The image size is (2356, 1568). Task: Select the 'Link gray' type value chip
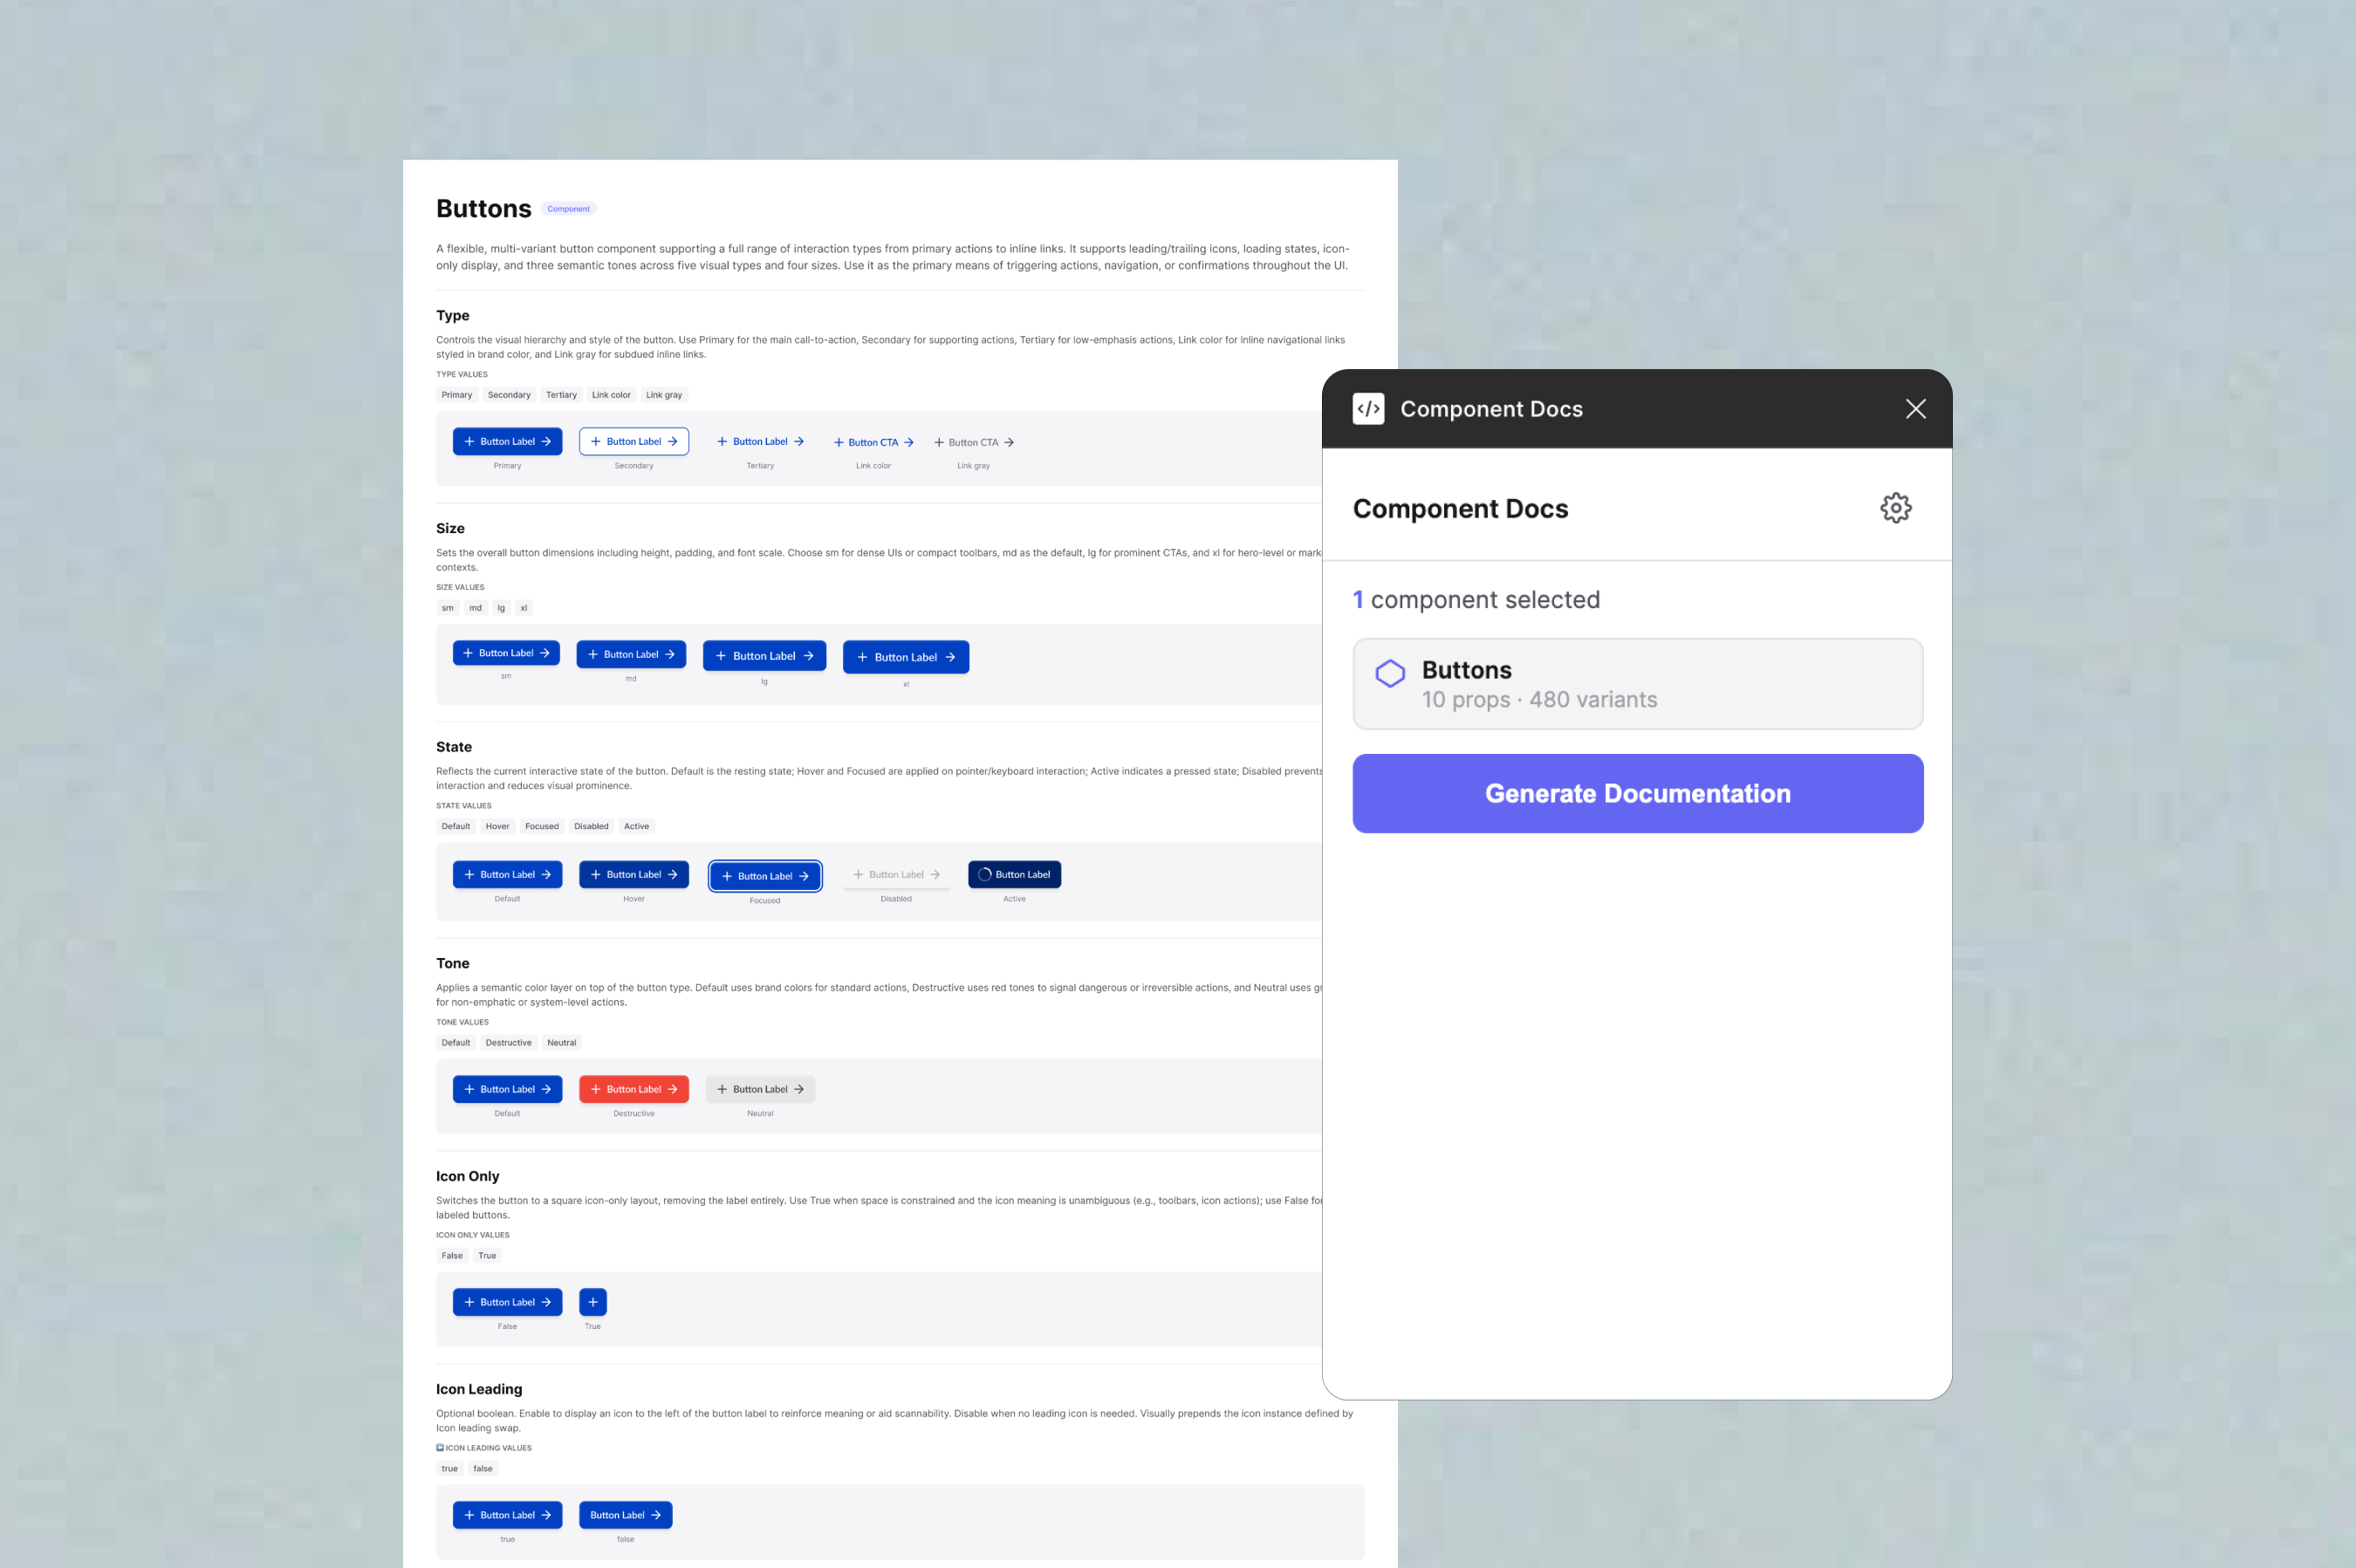coord(664,394)
